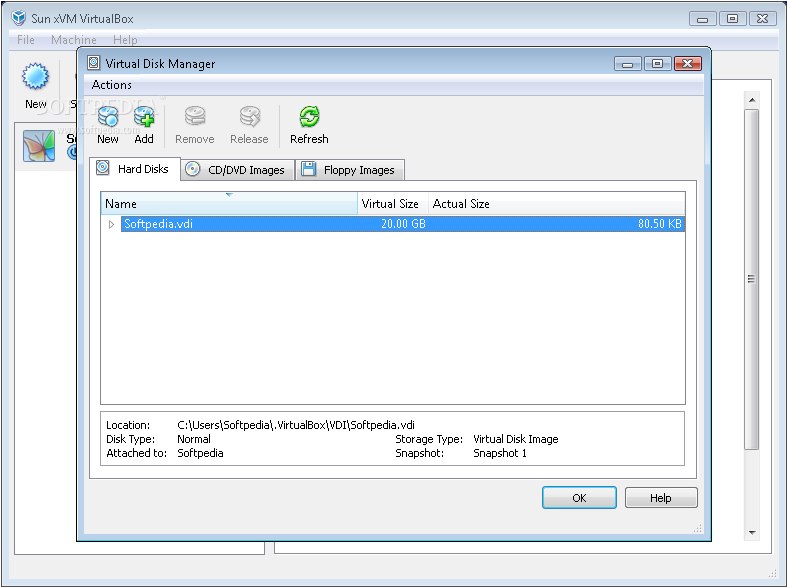The image size is (787, 587).
Task: Click the Normal disk type value
Action: (194, 439)
